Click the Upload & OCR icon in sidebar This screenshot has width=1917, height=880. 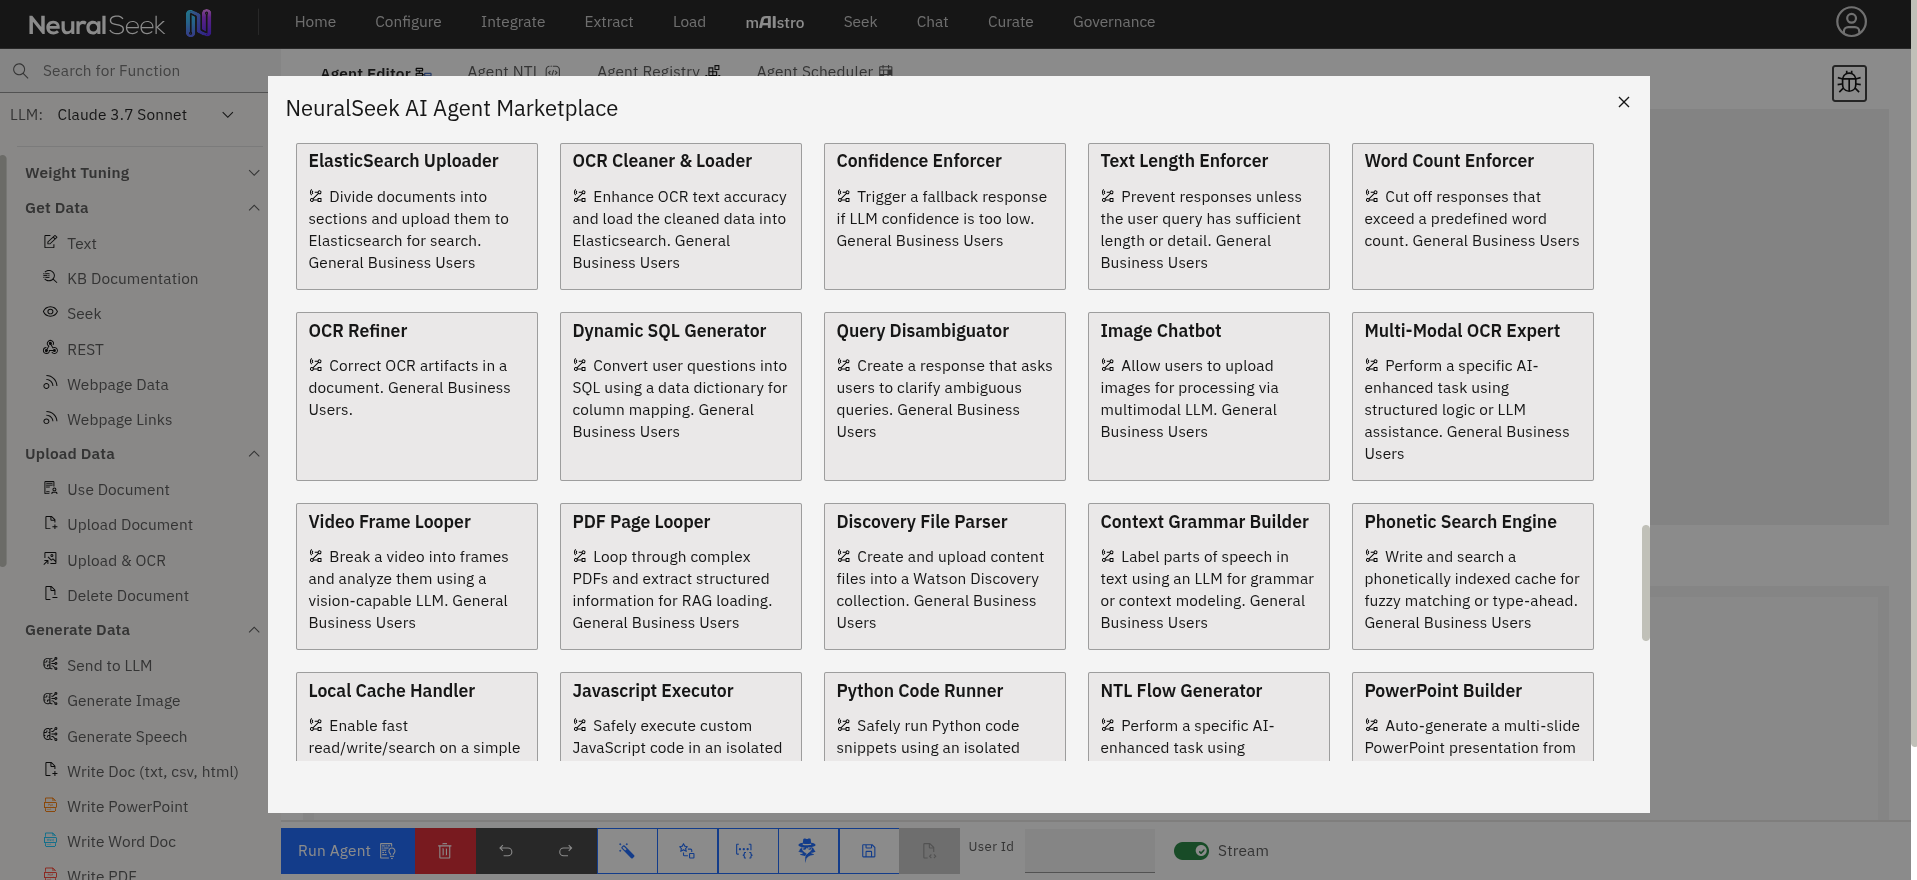click(50, 559)
